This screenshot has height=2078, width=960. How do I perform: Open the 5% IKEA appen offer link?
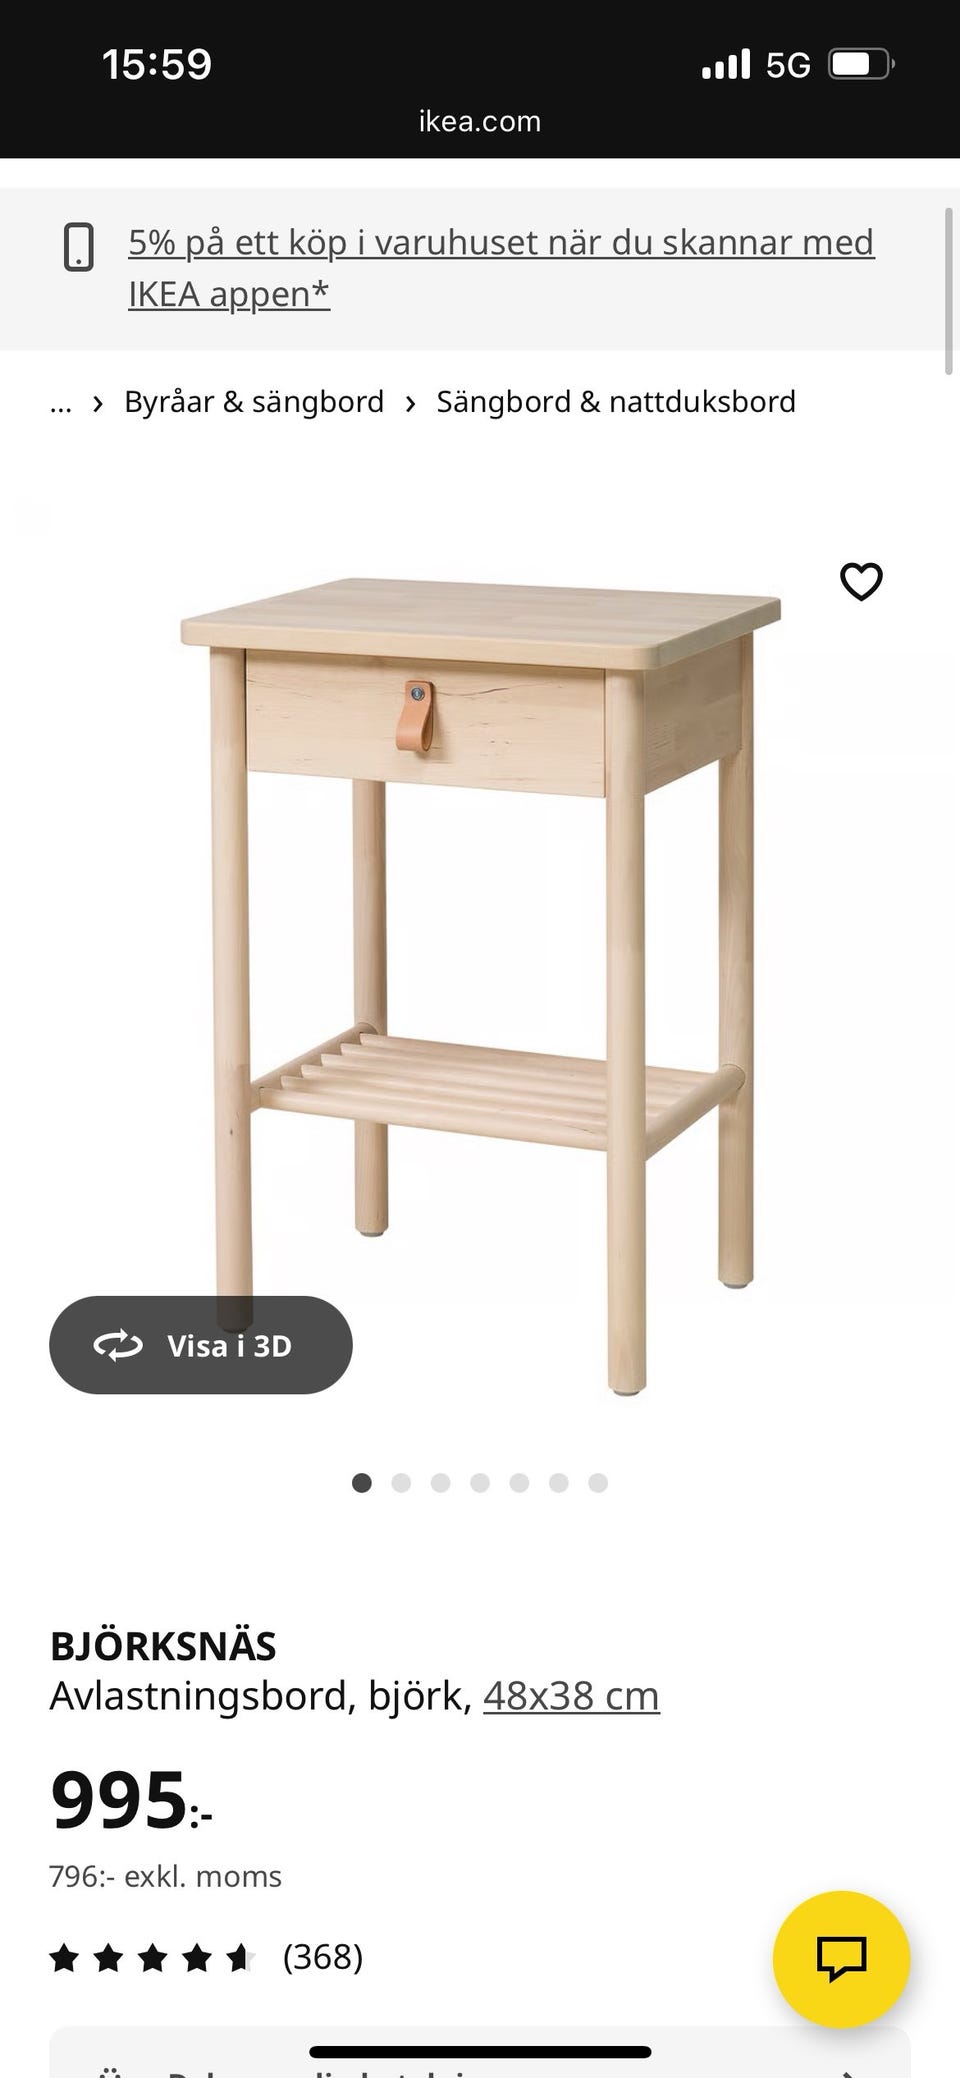(501, 268)
